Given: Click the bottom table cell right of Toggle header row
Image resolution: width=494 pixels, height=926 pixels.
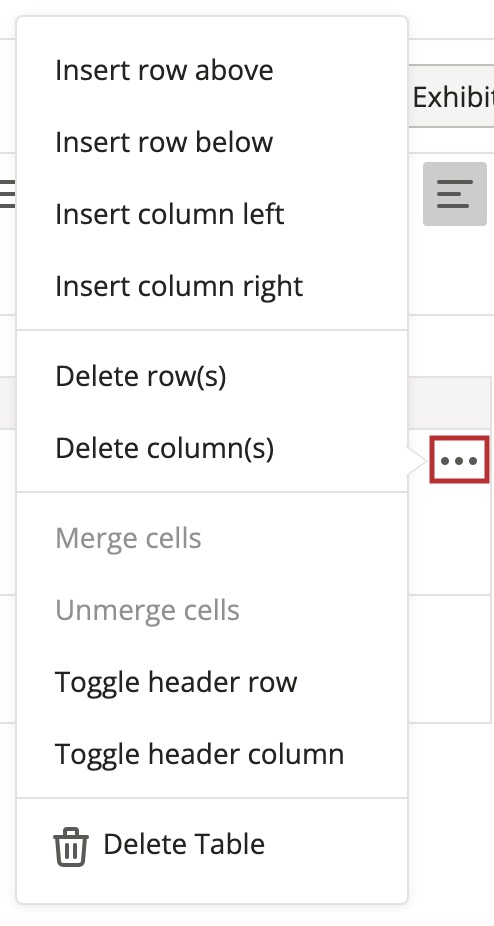Looking at the screenshot, I should pos(449,658).
